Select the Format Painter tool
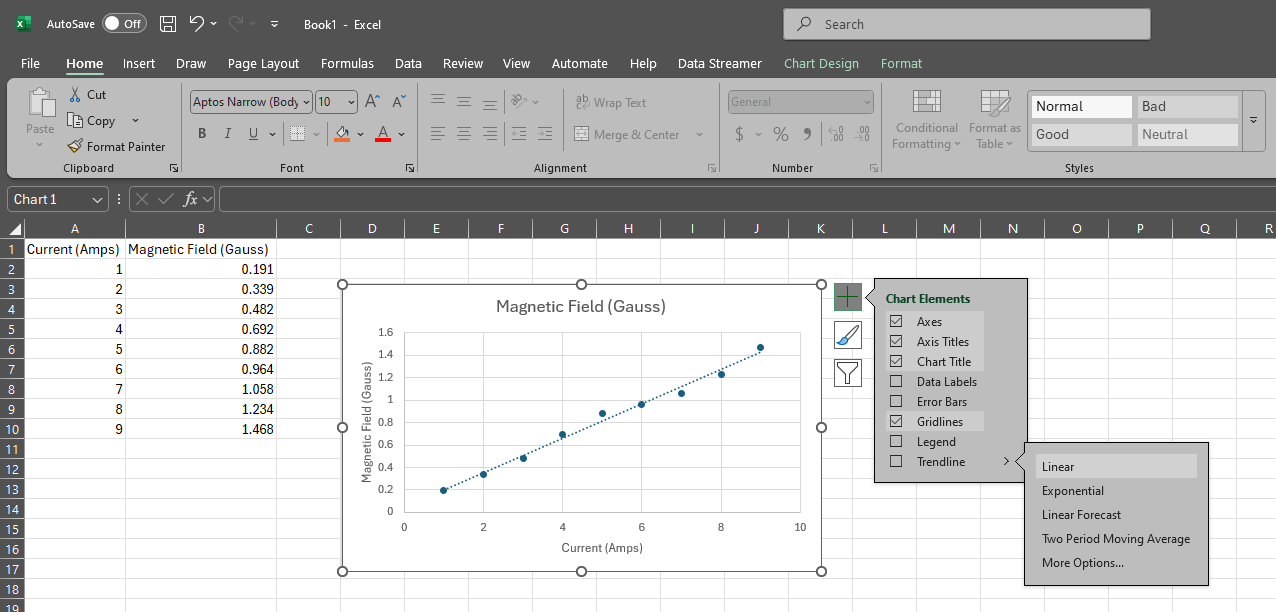 [x=117, y=146]
